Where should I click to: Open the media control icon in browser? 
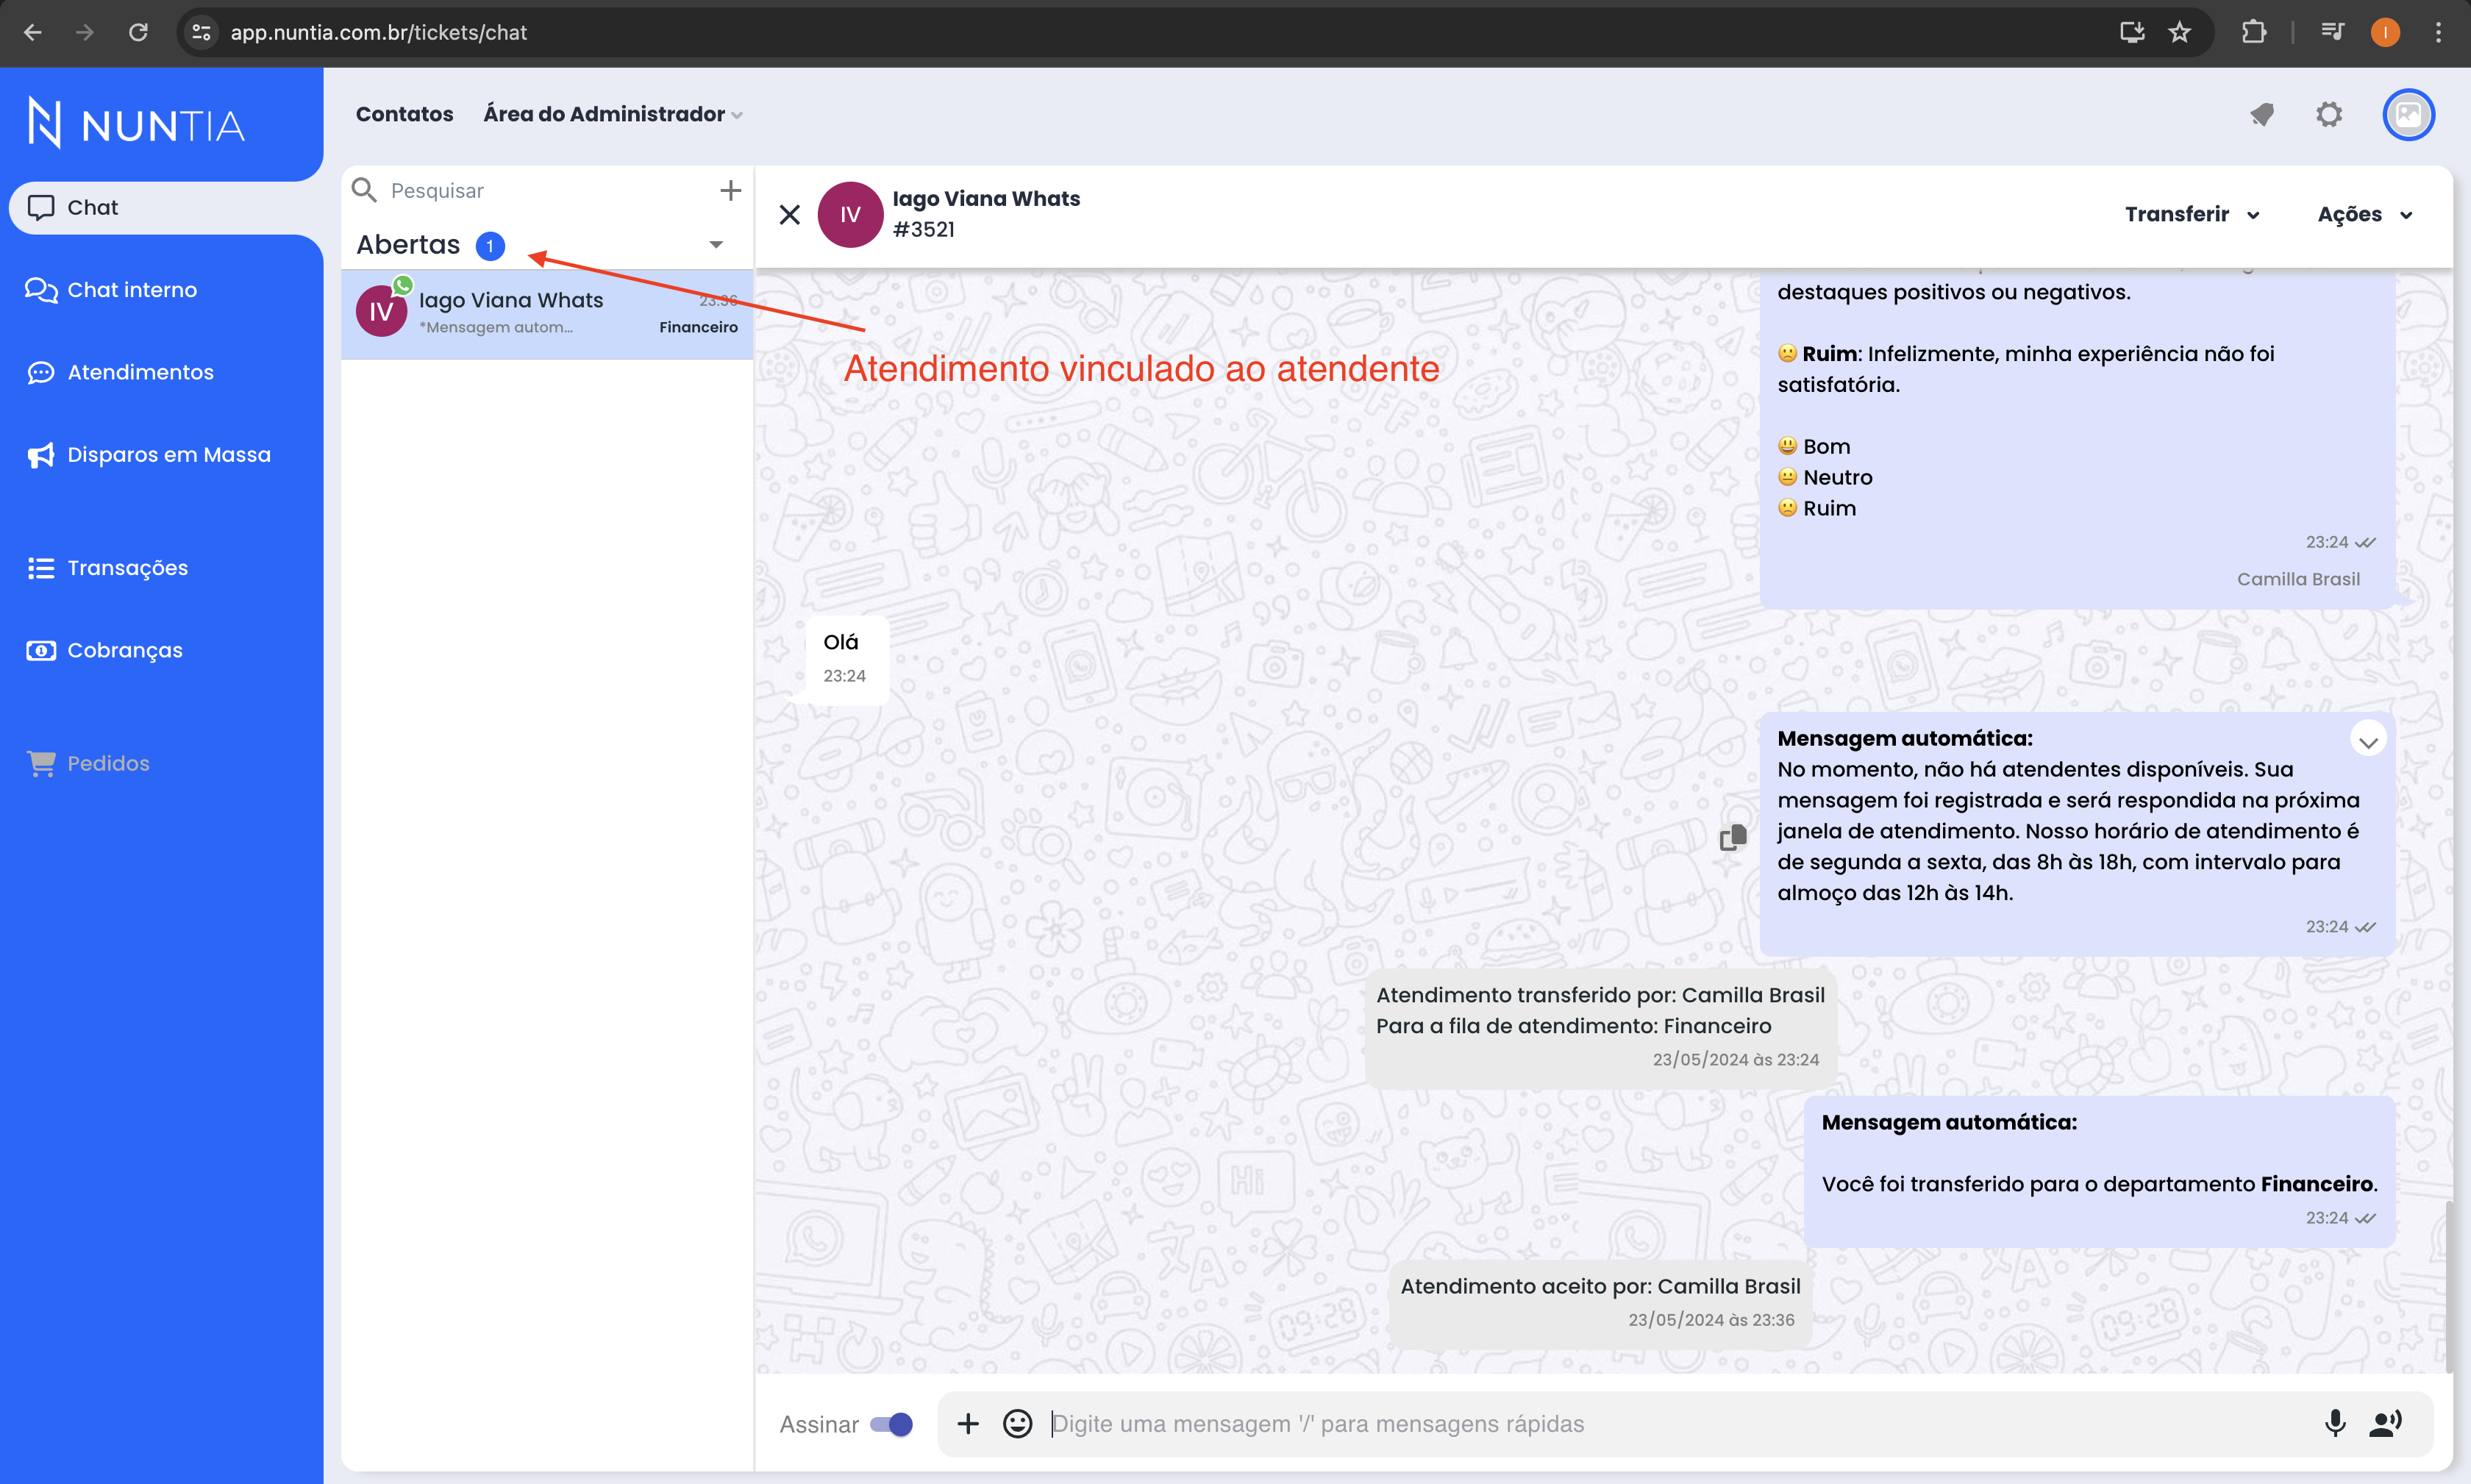[2331, 32]
